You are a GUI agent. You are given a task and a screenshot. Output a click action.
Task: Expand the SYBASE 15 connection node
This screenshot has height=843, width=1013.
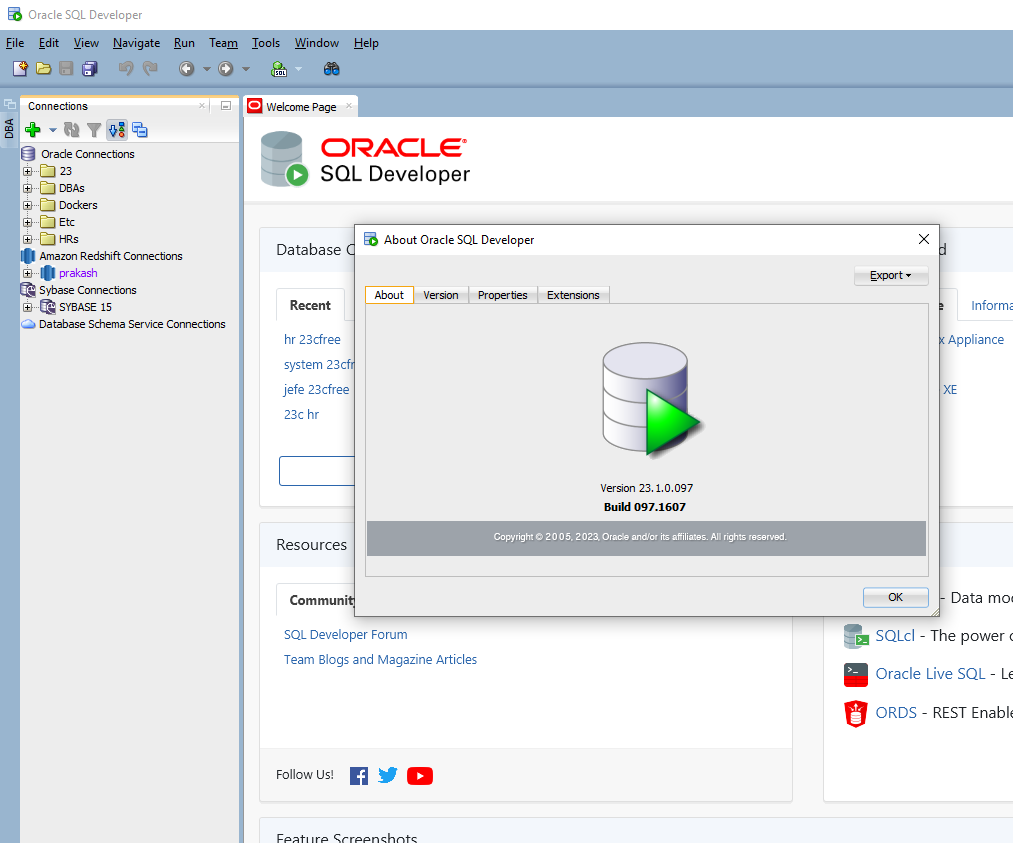coord(28,307)
